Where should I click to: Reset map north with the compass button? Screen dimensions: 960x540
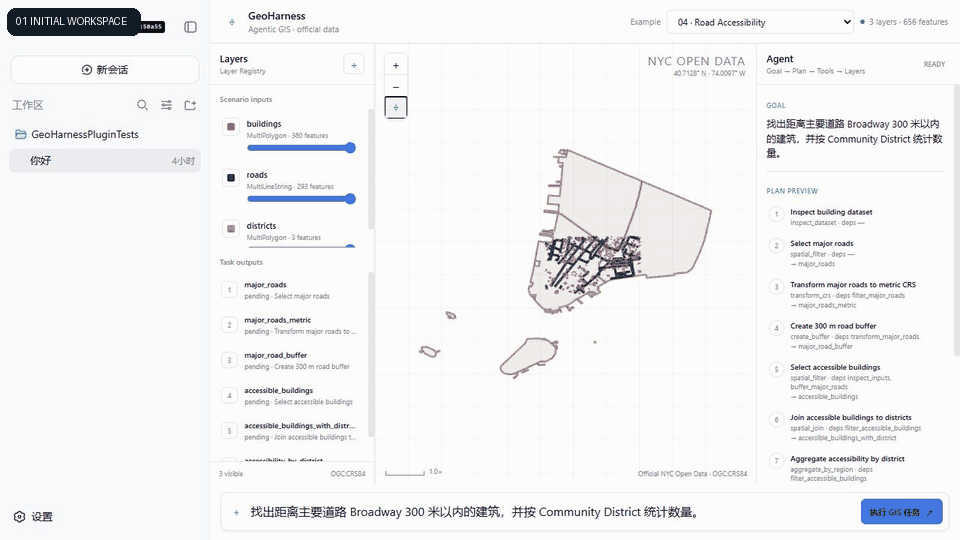[x=396, y=108]
